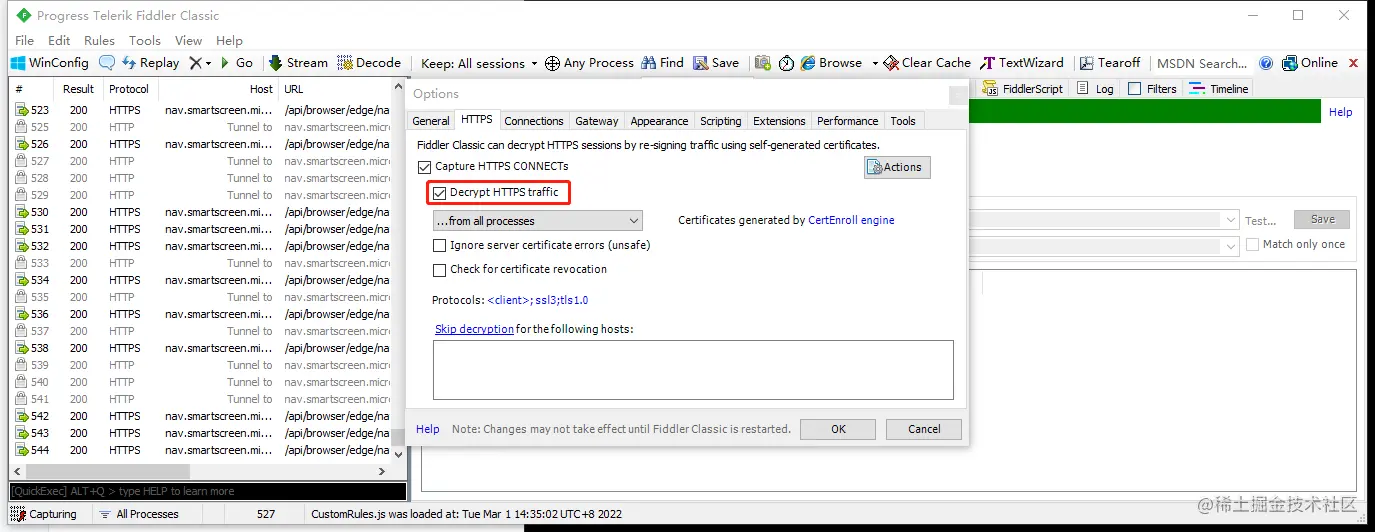
Task: Cancel the Options dialog
Action: (924, 429)
